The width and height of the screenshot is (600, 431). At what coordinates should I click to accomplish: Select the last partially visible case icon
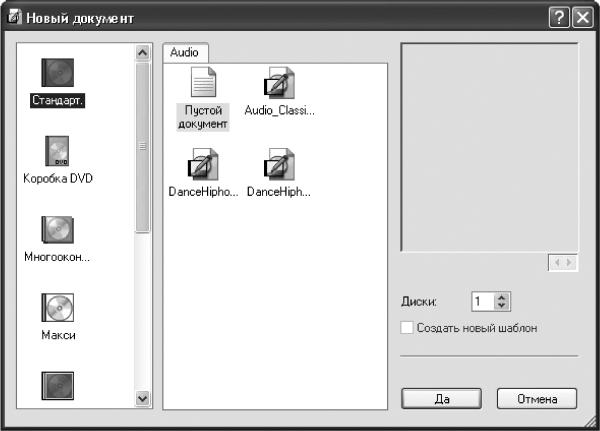click(57, 386)
